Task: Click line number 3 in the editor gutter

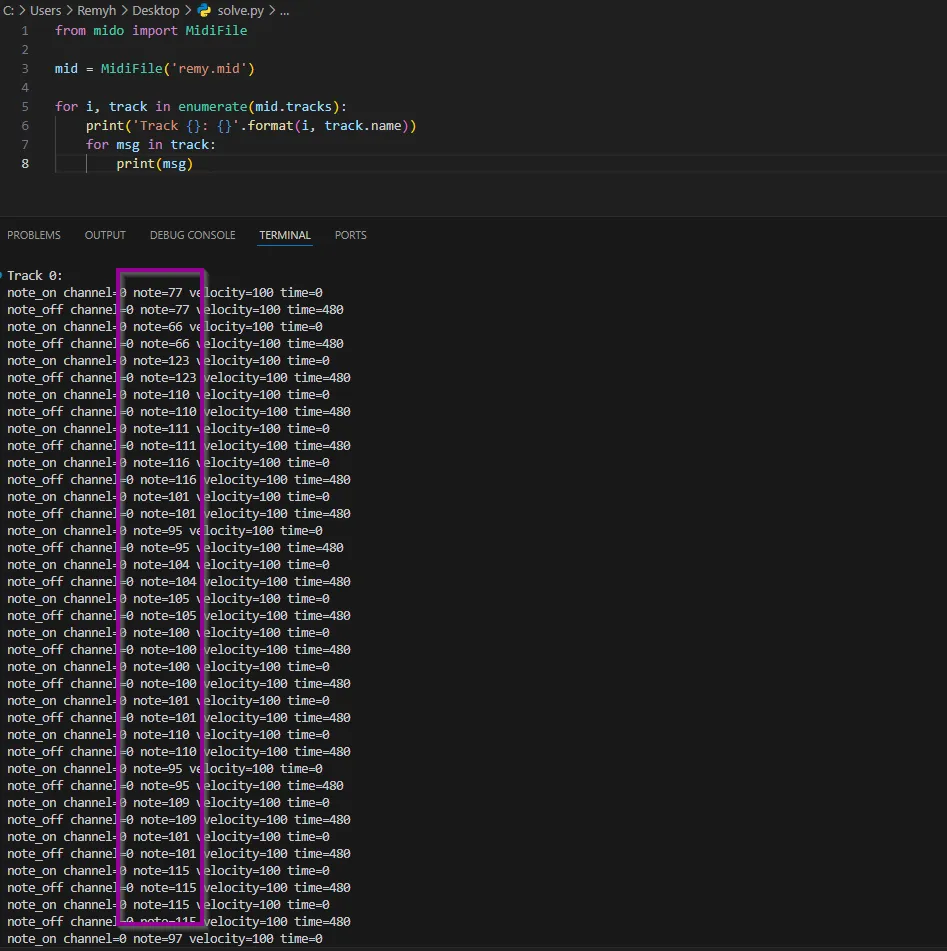Action: click(x=25, y=69)
